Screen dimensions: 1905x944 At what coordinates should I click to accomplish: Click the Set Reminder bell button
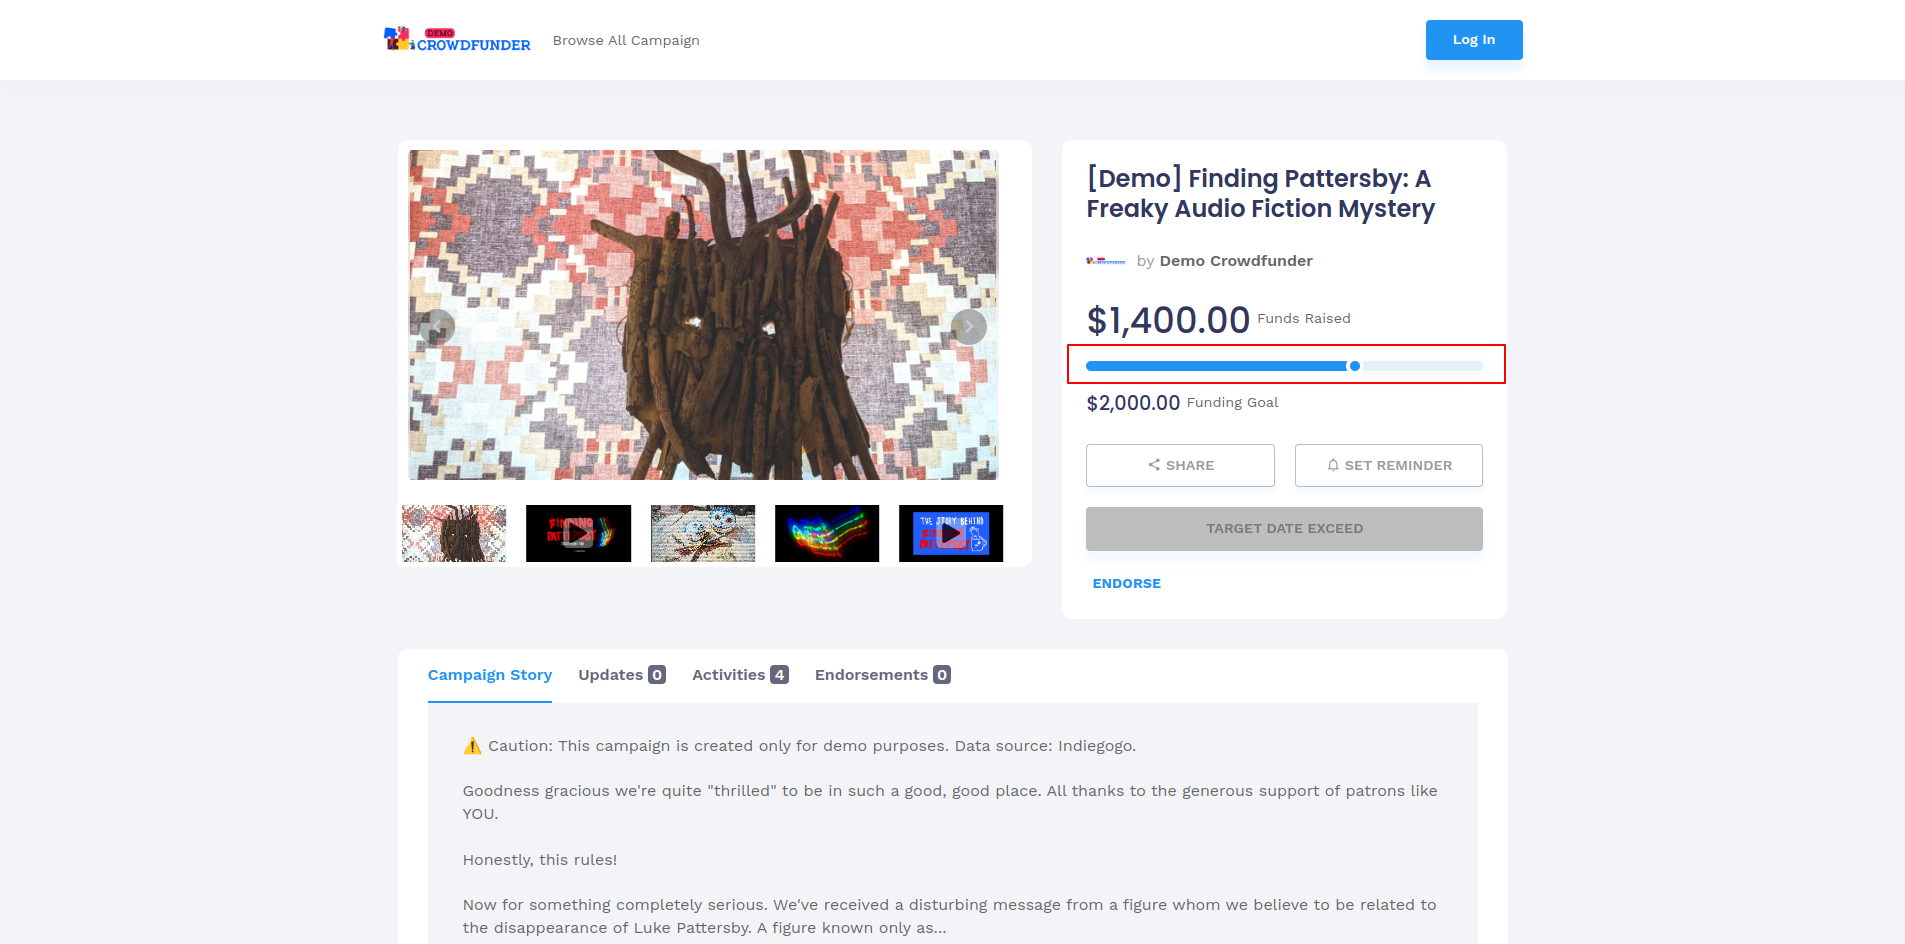pyautogui.click(x=1389, y=465)
